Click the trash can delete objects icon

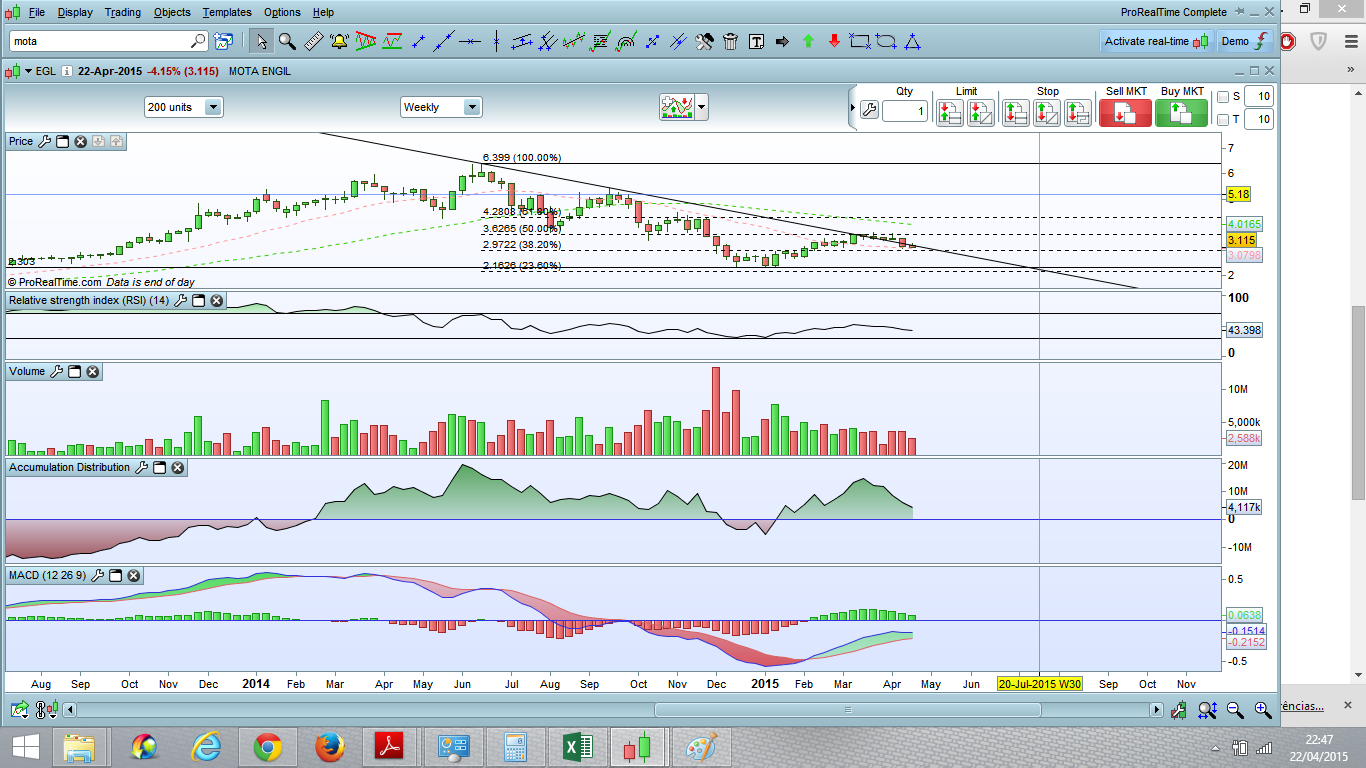[731, 41]
